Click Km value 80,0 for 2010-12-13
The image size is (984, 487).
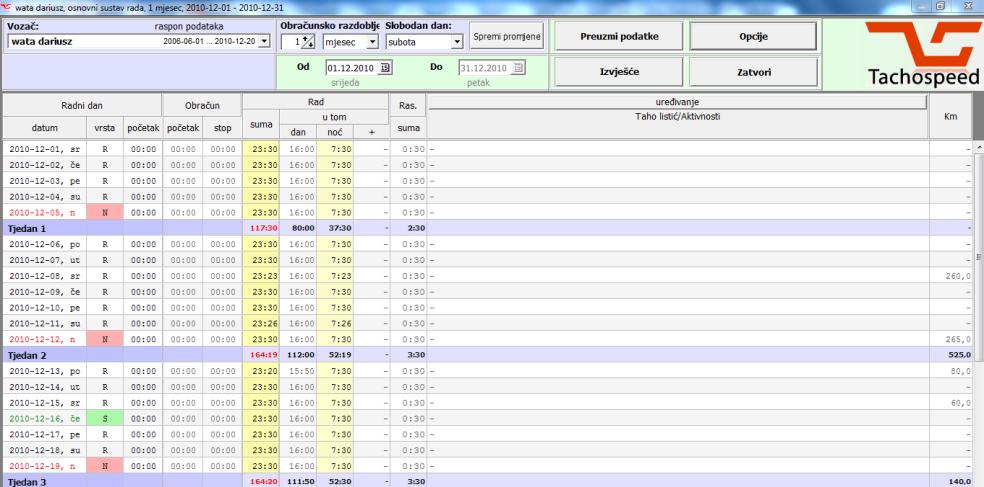pos(961,371)
